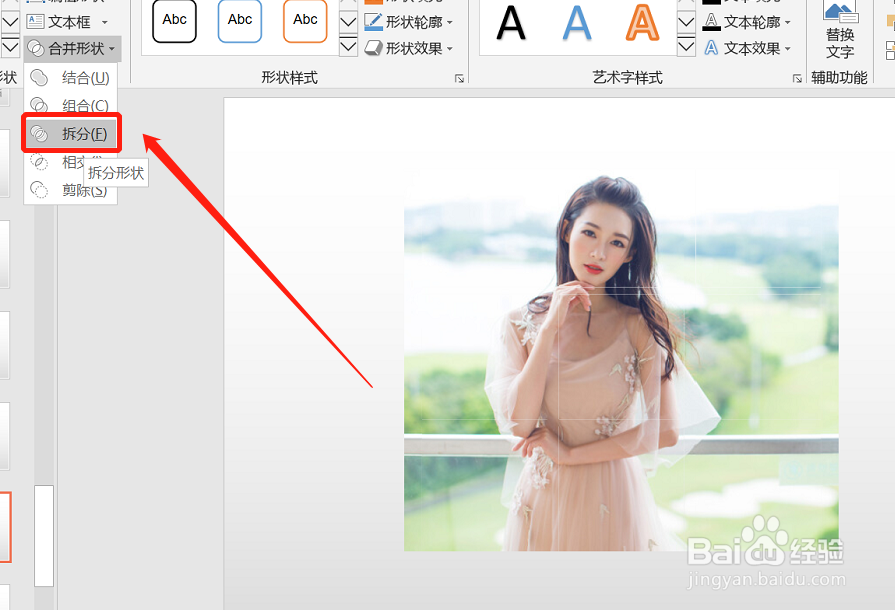The height and width of the screenshot is (610, 895).
Task: Open 形状样式 dialog launcher
Action: pyautogui.click(x=459, y=79)
